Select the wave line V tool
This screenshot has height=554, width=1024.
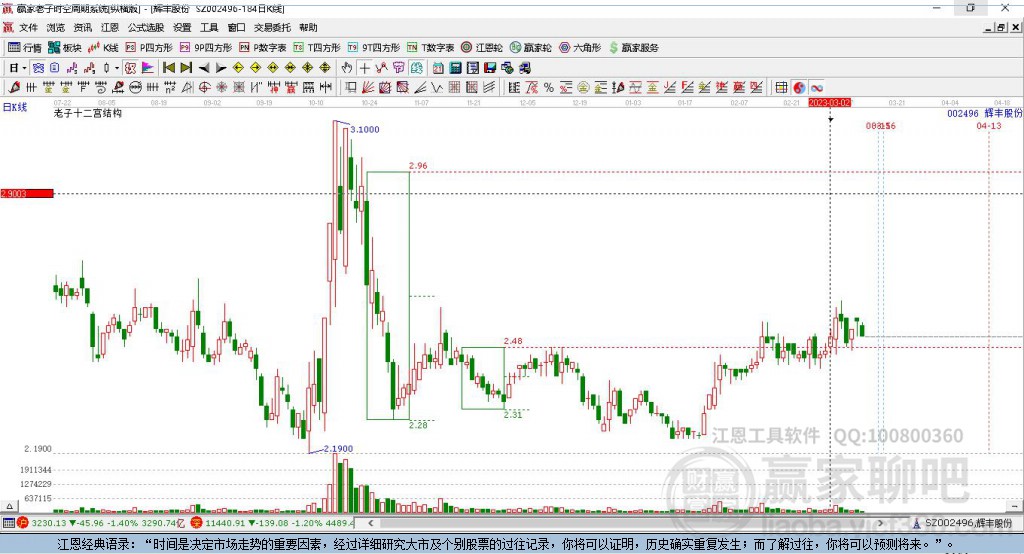coord(437,88)
